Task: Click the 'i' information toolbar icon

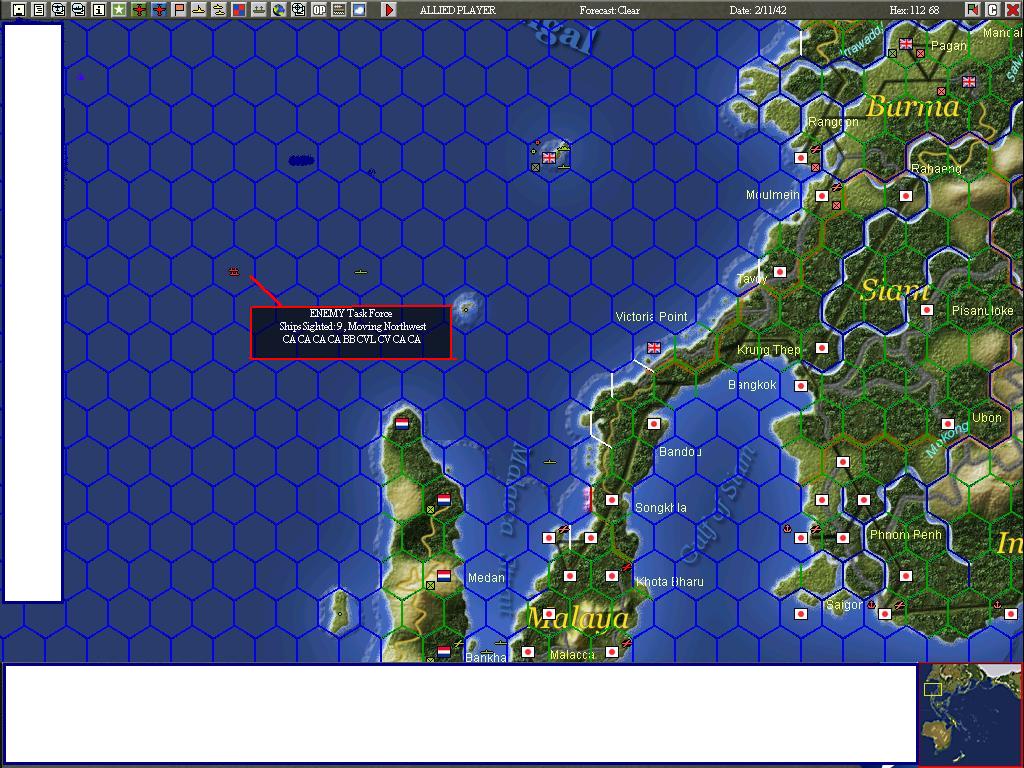Action: pyautogui.click(x=99, y=10)
